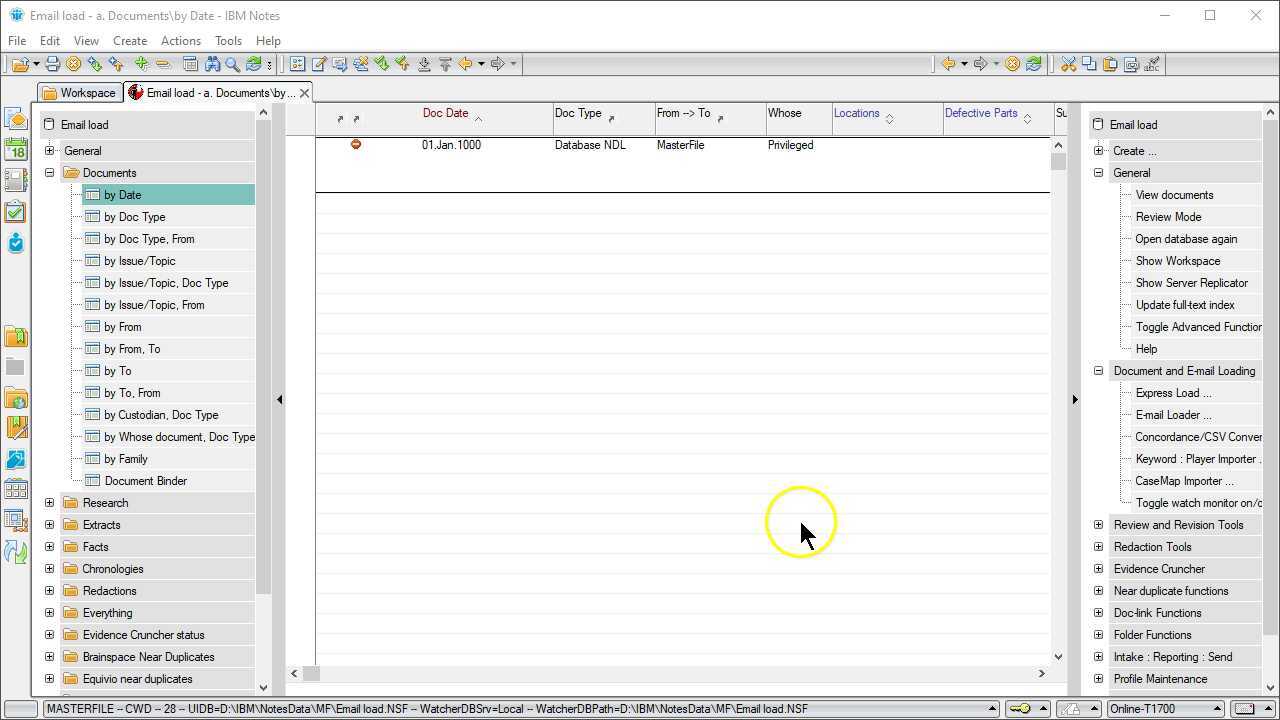Screen dimensions: 1280x720
Task: Switch to the Workspace tab
Action: pos(80,93)
